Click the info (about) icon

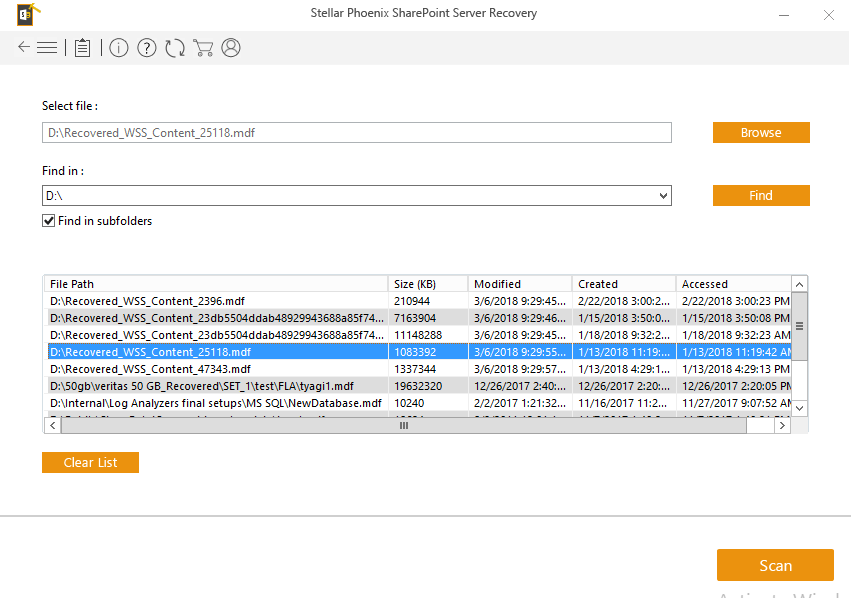tap(119, 48)
